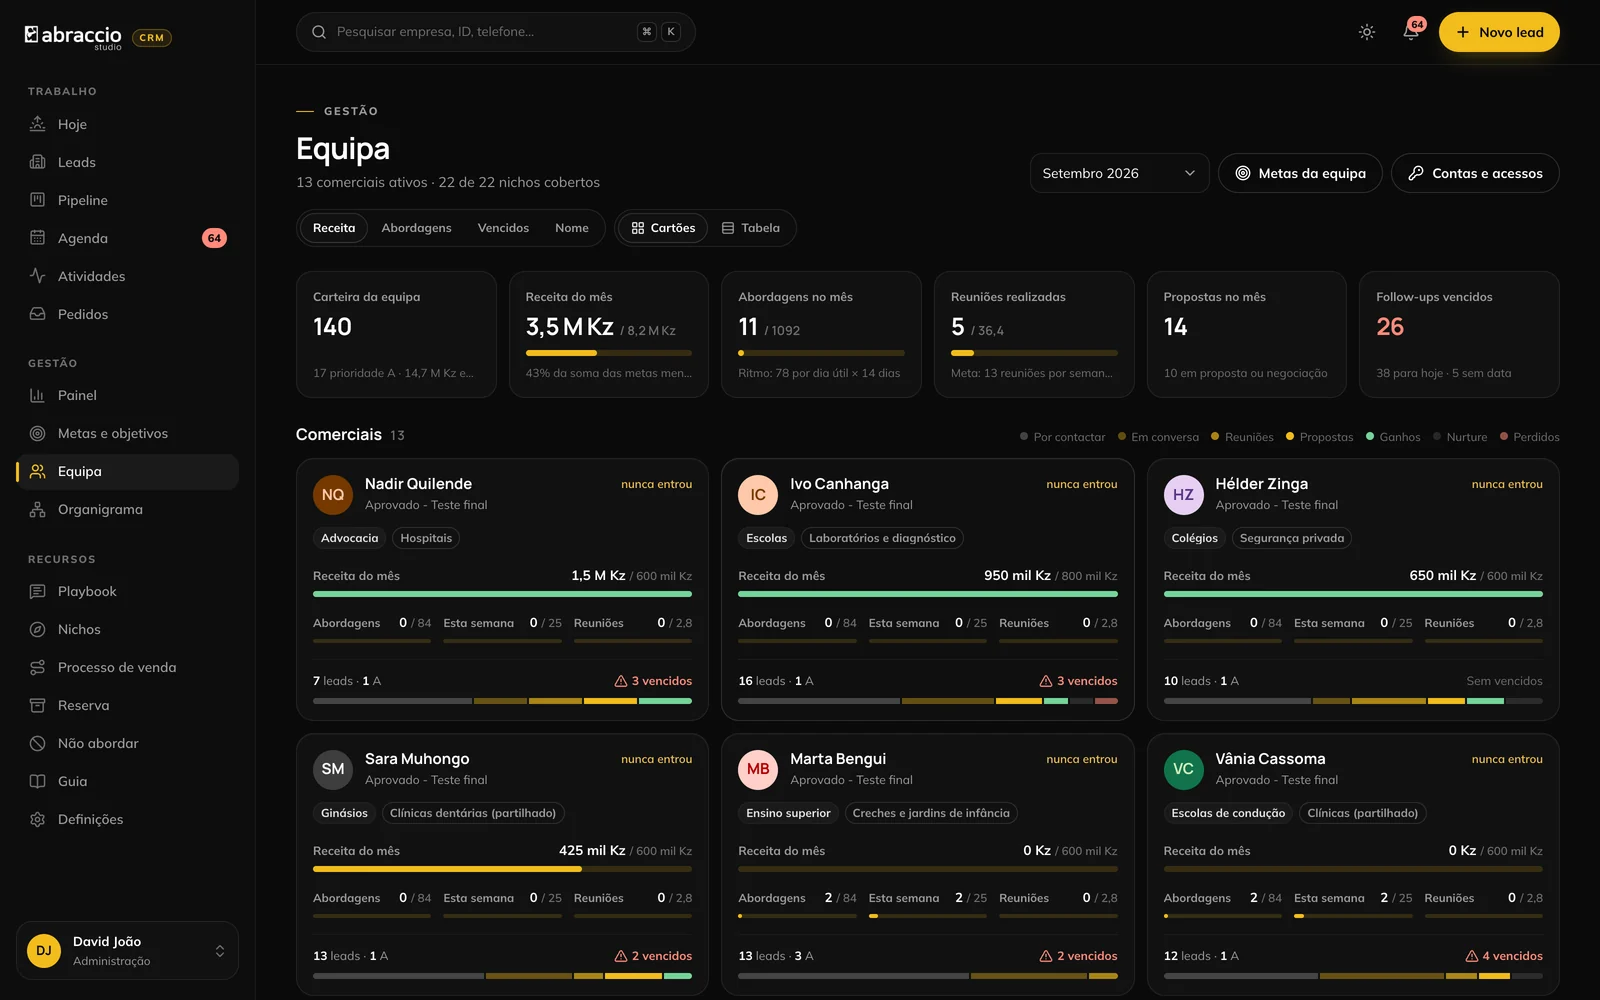This screenshot has height=1000, width=1600.
Task: Open notifications bell with 64 badge
Action: click(1411, 32)
